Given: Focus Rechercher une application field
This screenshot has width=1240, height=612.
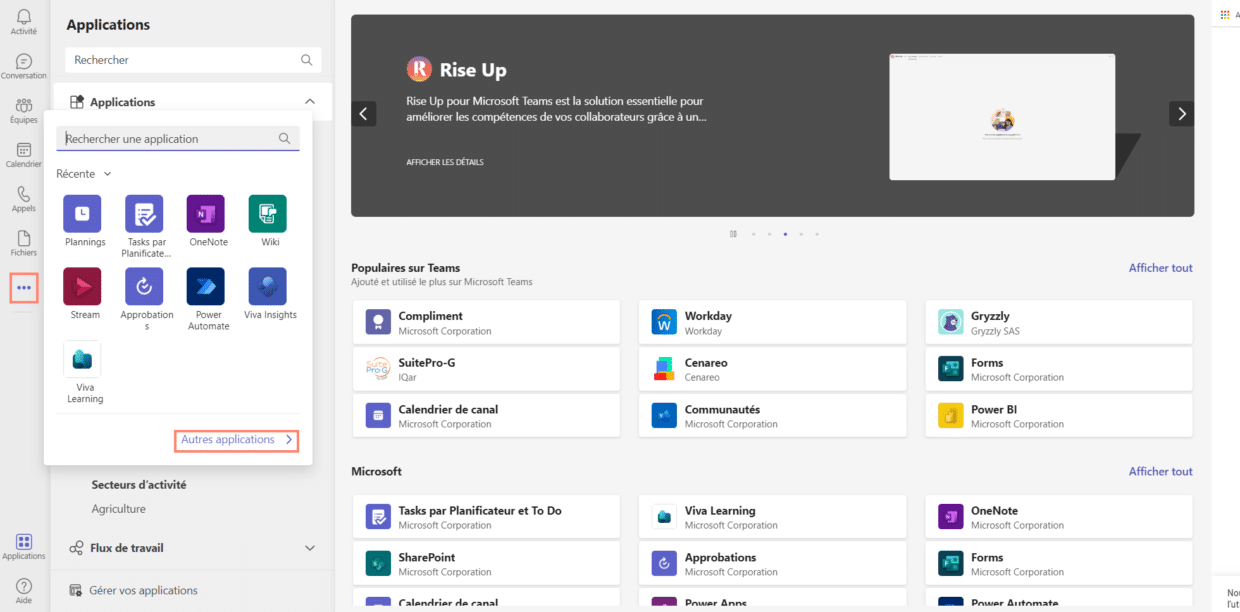Looking at the screenshot, I should pyautogui.click(x=178, y=139).
